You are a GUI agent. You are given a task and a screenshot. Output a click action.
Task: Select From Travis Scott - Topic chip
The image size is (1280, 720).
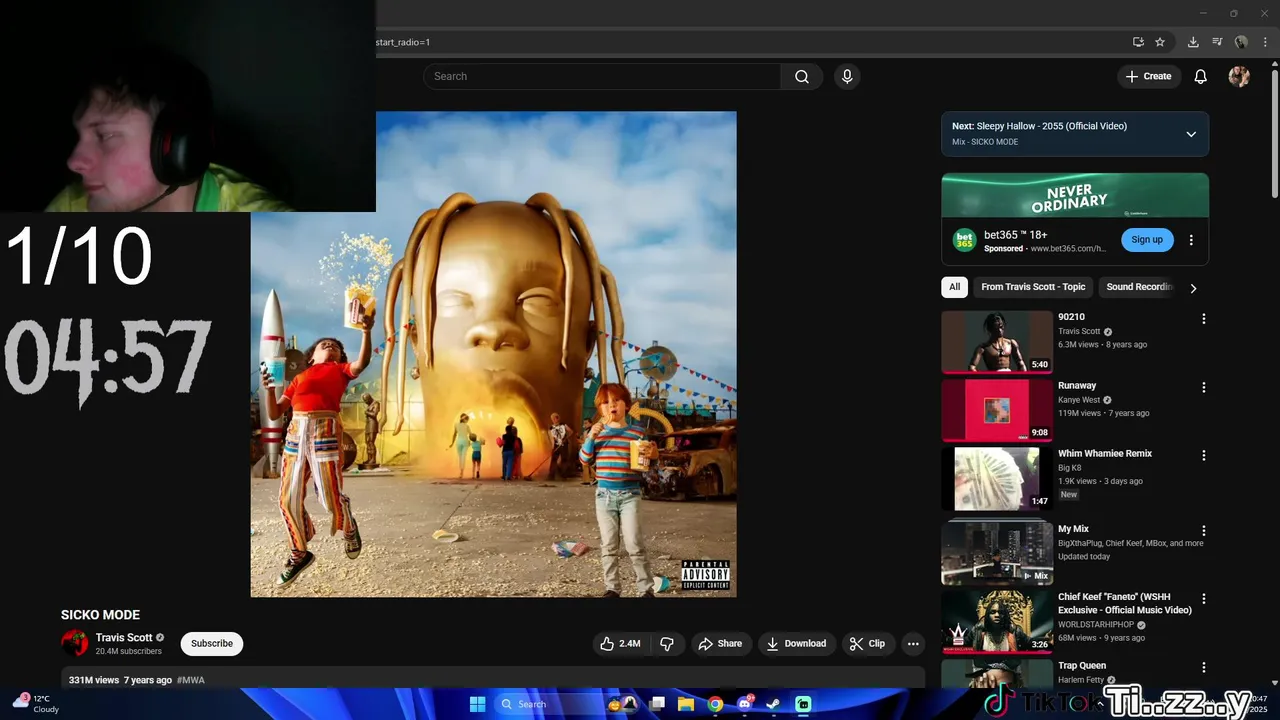coord(1033,287)
